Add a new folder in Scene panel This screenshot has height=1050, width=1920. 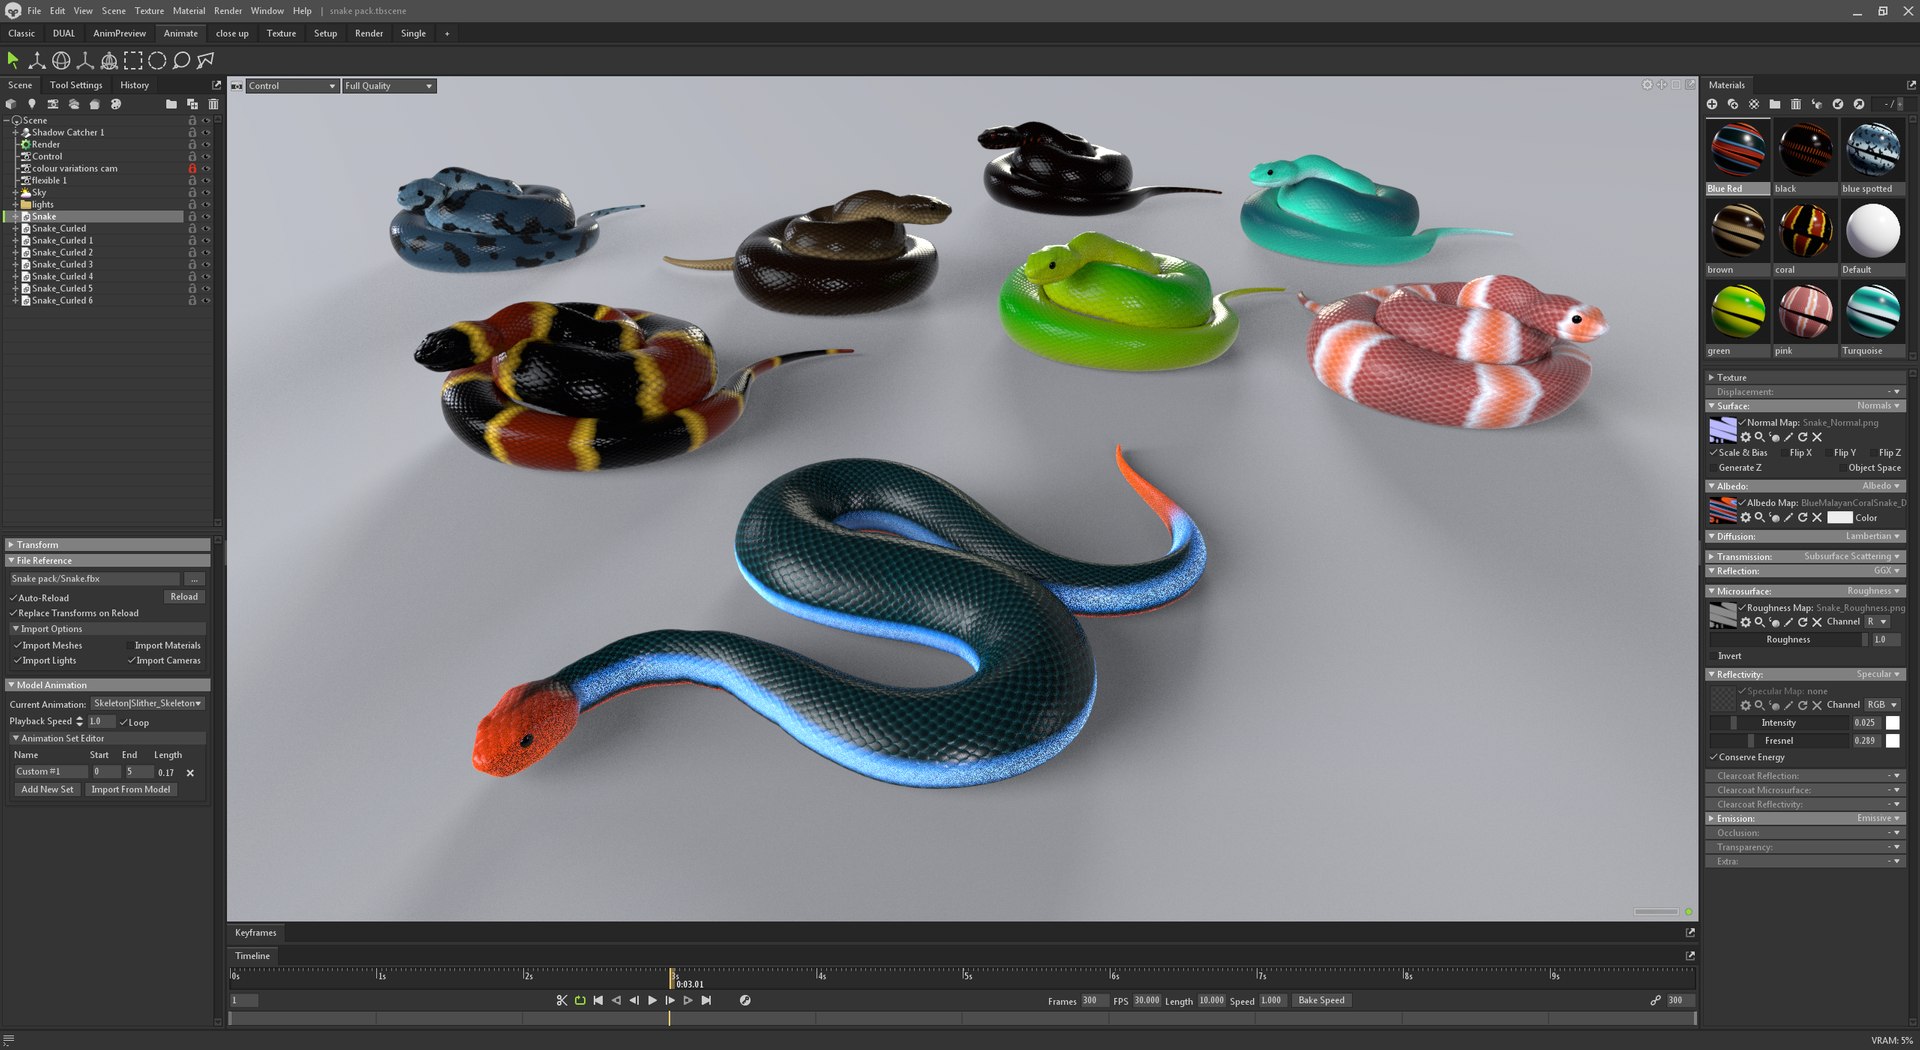point(171,104)
